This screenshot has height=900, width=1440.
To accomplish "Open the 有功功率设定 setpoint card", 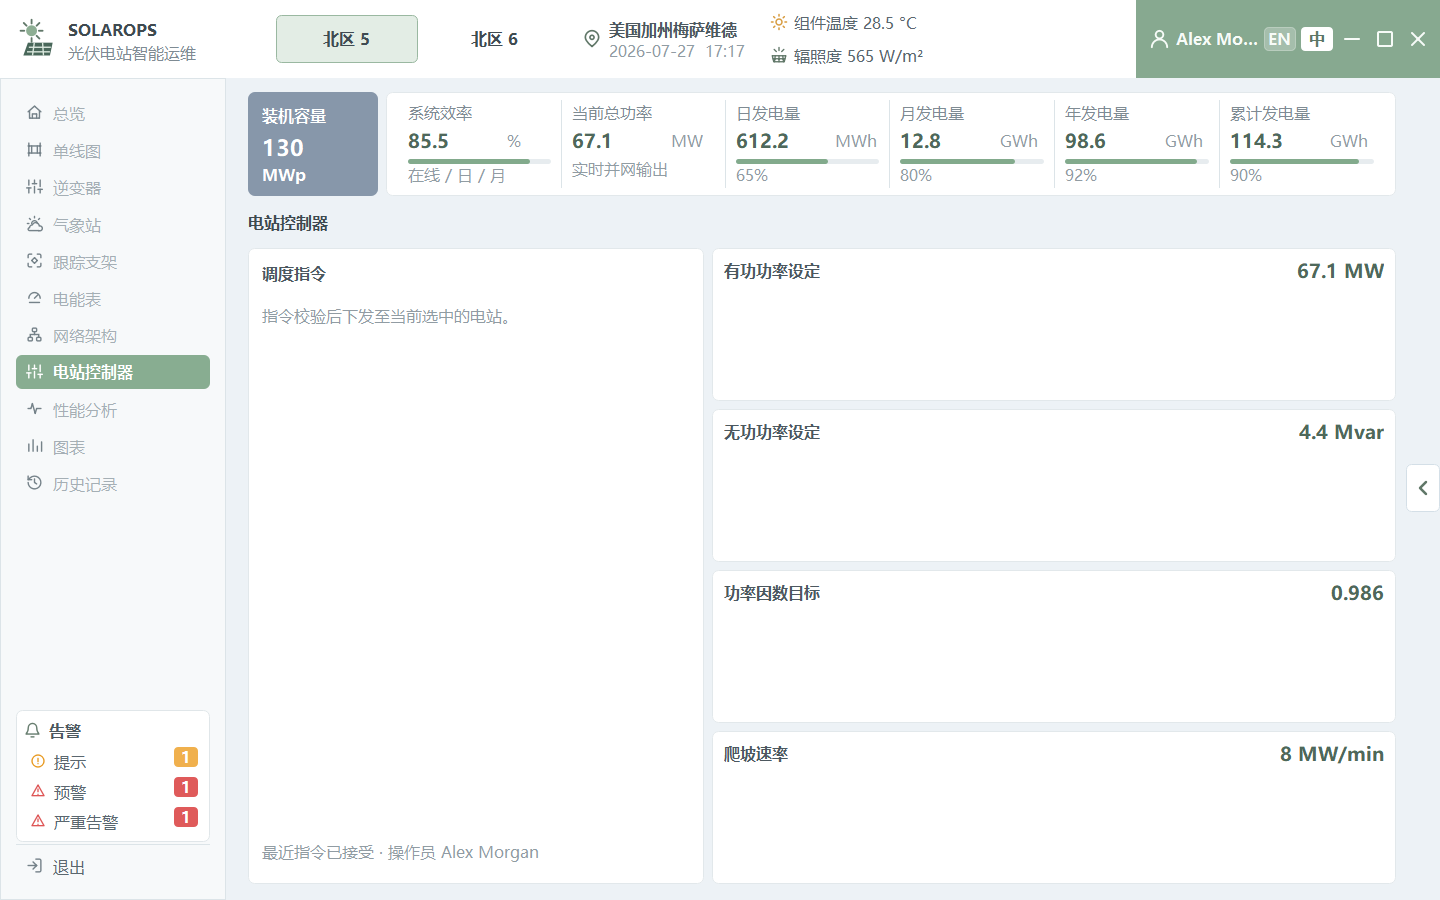I will pos(1054,325).
